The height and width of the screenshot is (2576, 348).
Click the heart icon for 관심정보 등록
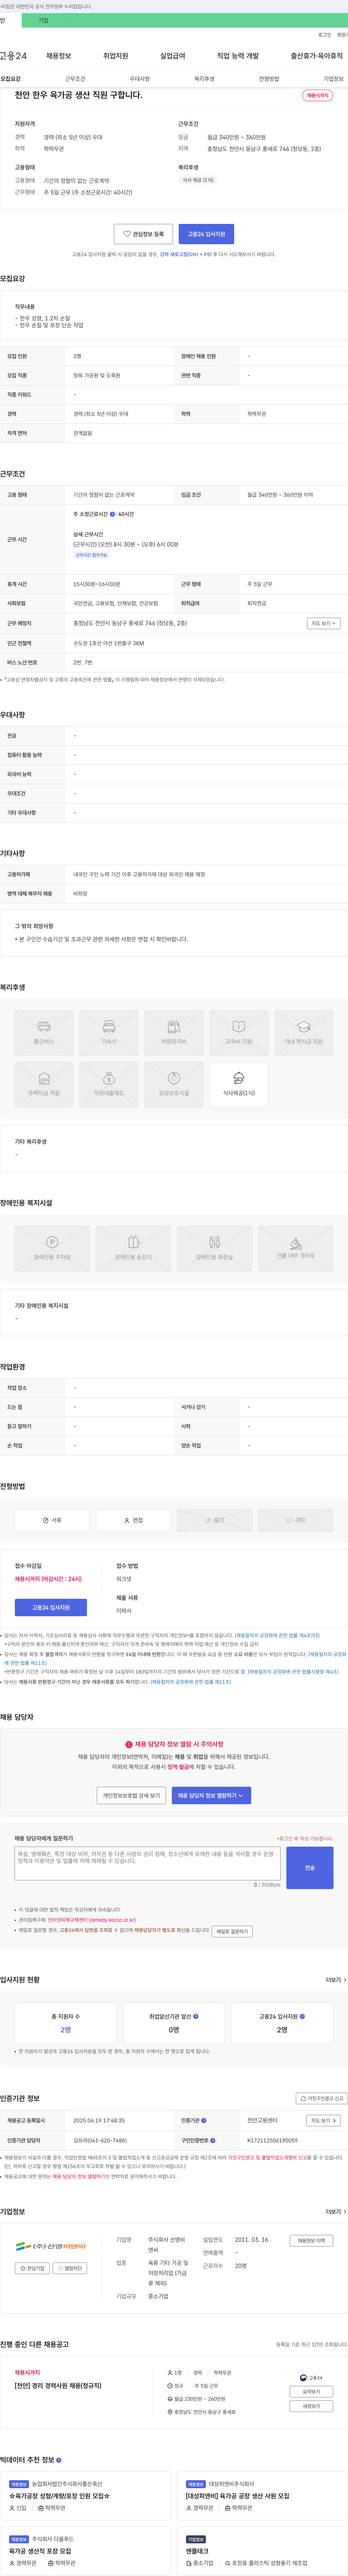coord(127,234)
